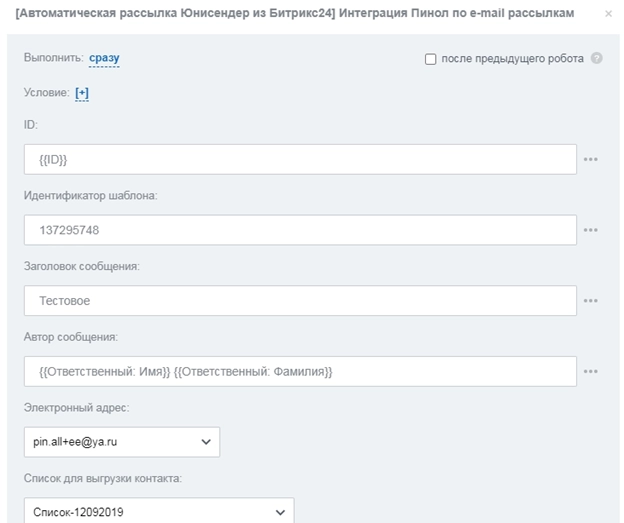Click the template identifier field 137295748
The width and height of the screenshot is (624, 523).
pyautogui.click(x=300, y=230)
